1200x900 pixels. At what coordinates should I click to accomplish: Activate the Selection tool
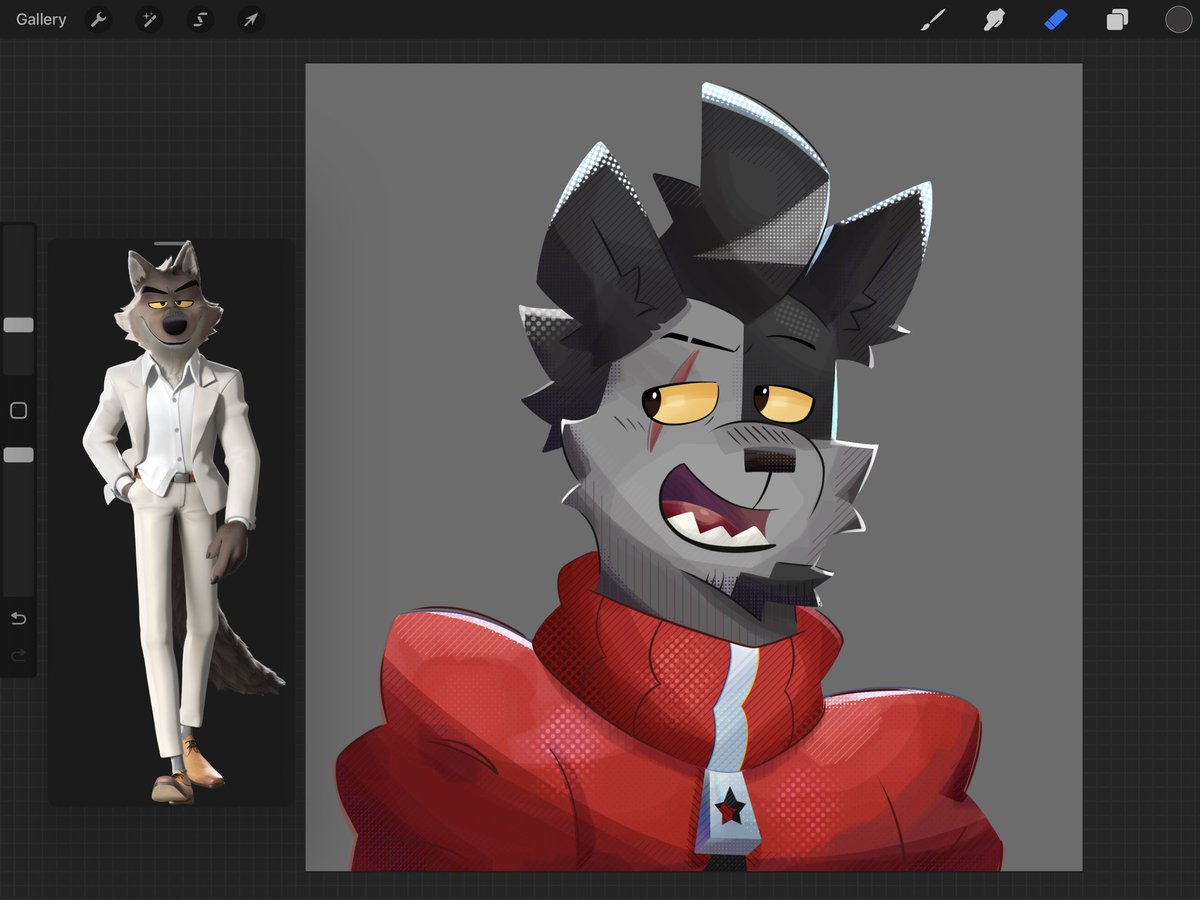click(x=200, y=20)
